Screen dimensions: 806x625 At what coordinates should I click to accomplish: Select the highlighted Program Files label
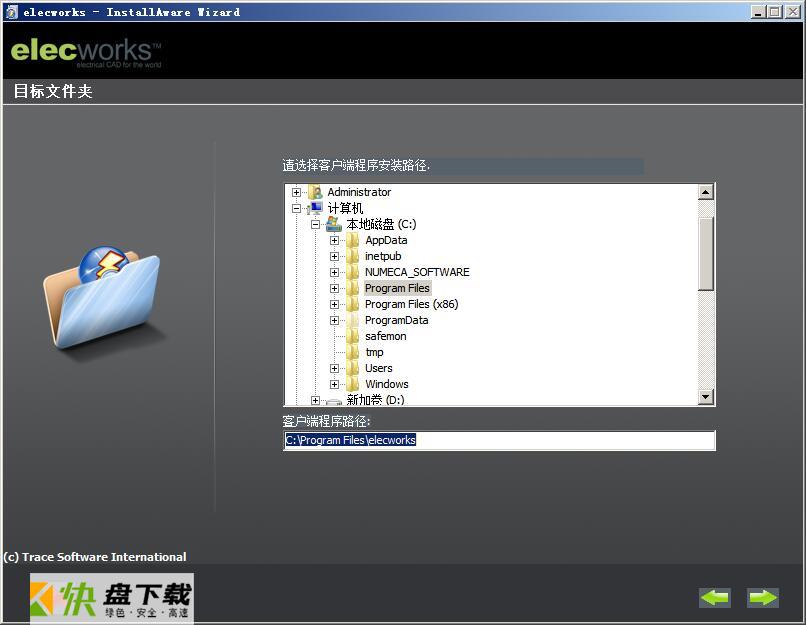coord(397,288)
